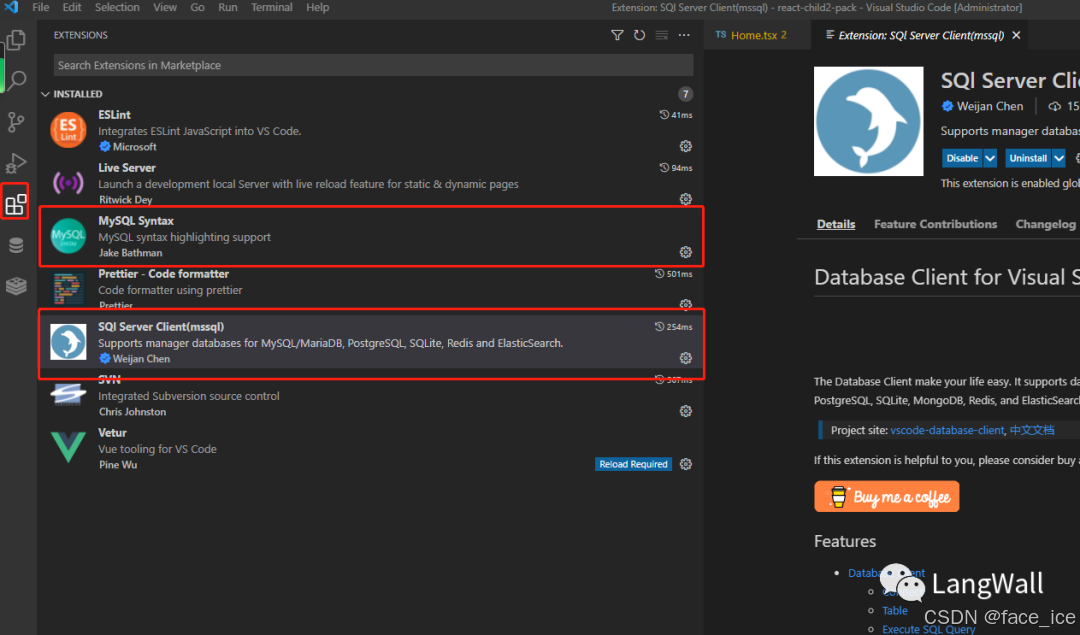This screenshot has width=1080, height=635.
Task: Open the ESLint extension settings gear
Action: [685, 145]
